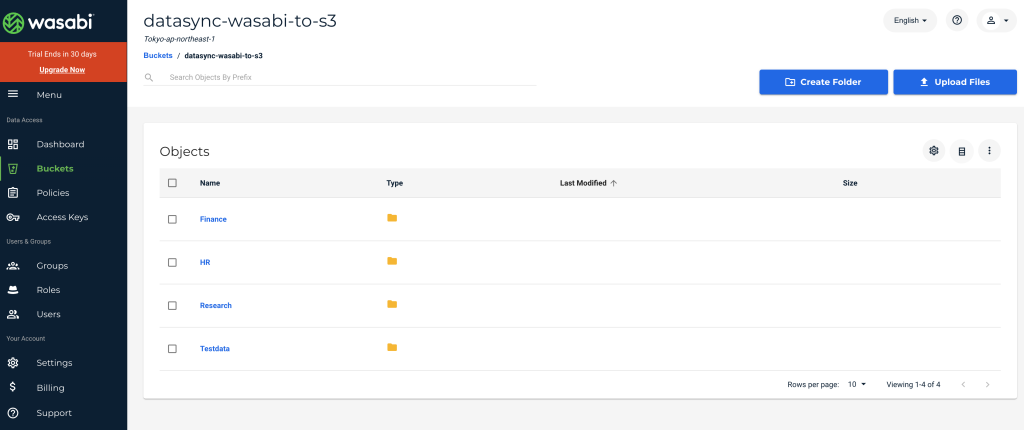
Task: Click the help question mark icon
Action: (957, 20)
